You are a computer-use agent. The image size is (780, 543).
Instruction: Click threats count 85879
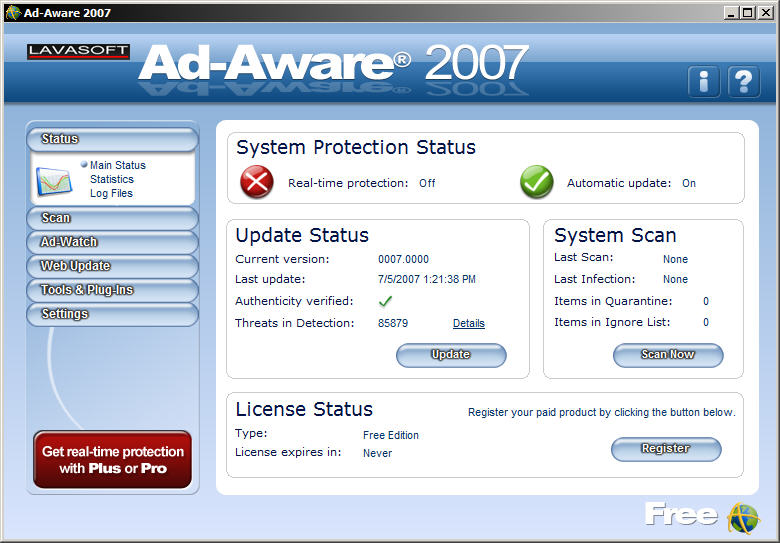(x=393, y=323)
